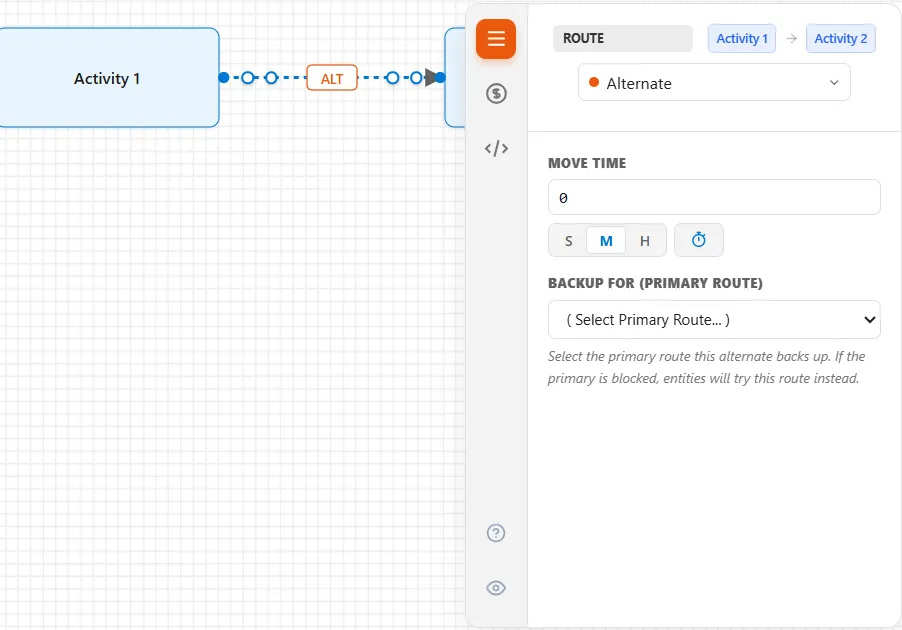Open the dollar sign cost tab
Image resolution: width=902 pixels, height=630 pixels.
(496, 93)
